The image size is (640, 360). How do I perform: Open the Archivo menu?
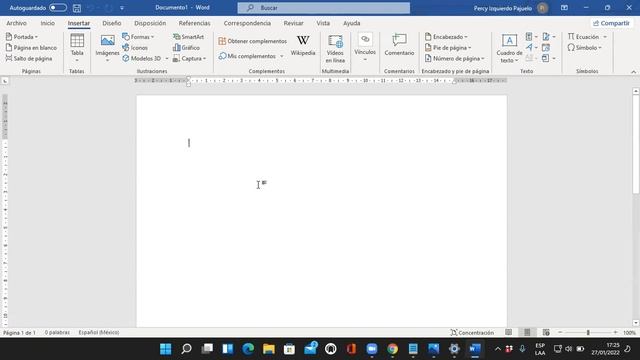coord(16,23)
